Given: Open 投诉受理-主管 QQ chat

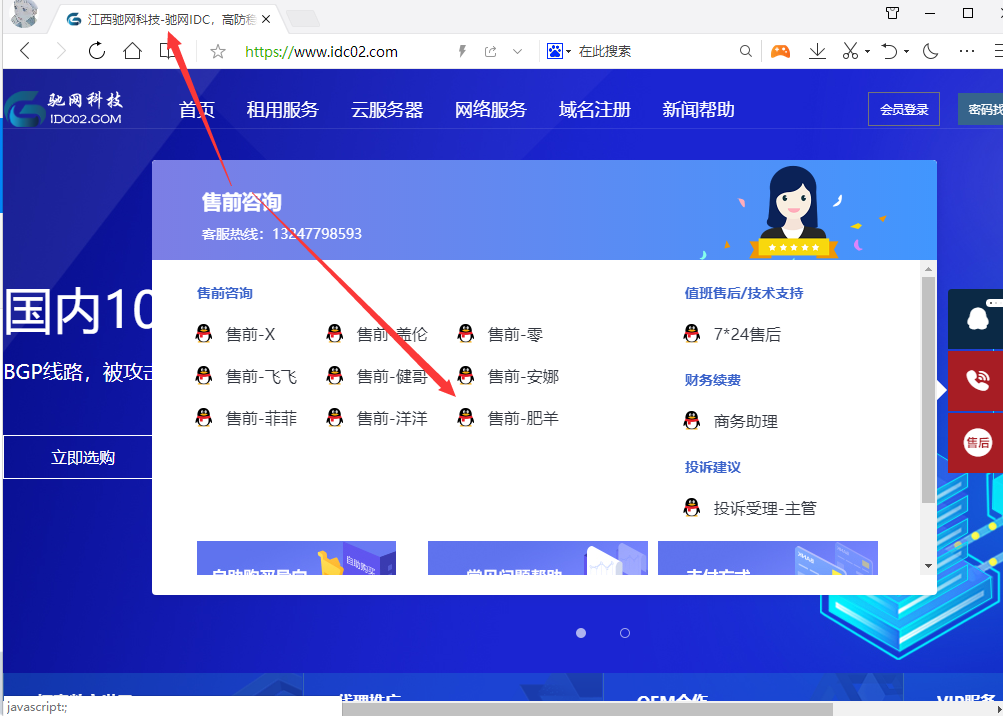Looking at the screenshot, I should [692, 507].
